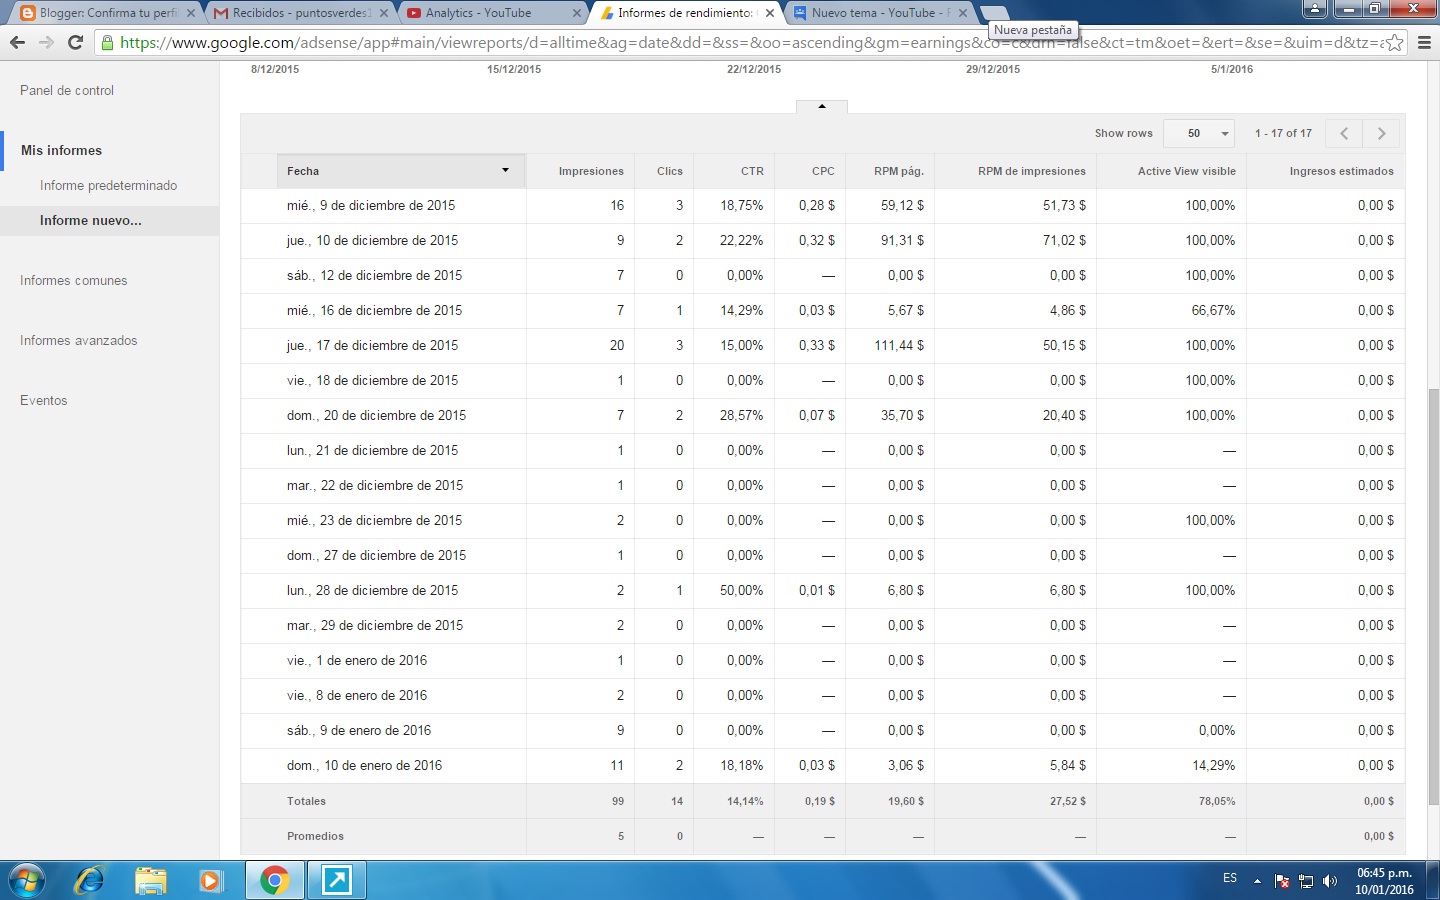The image size is (1440, 900).
Task: Switch to the Analytics - YouTube tab
Action: [x=491, y=13]
